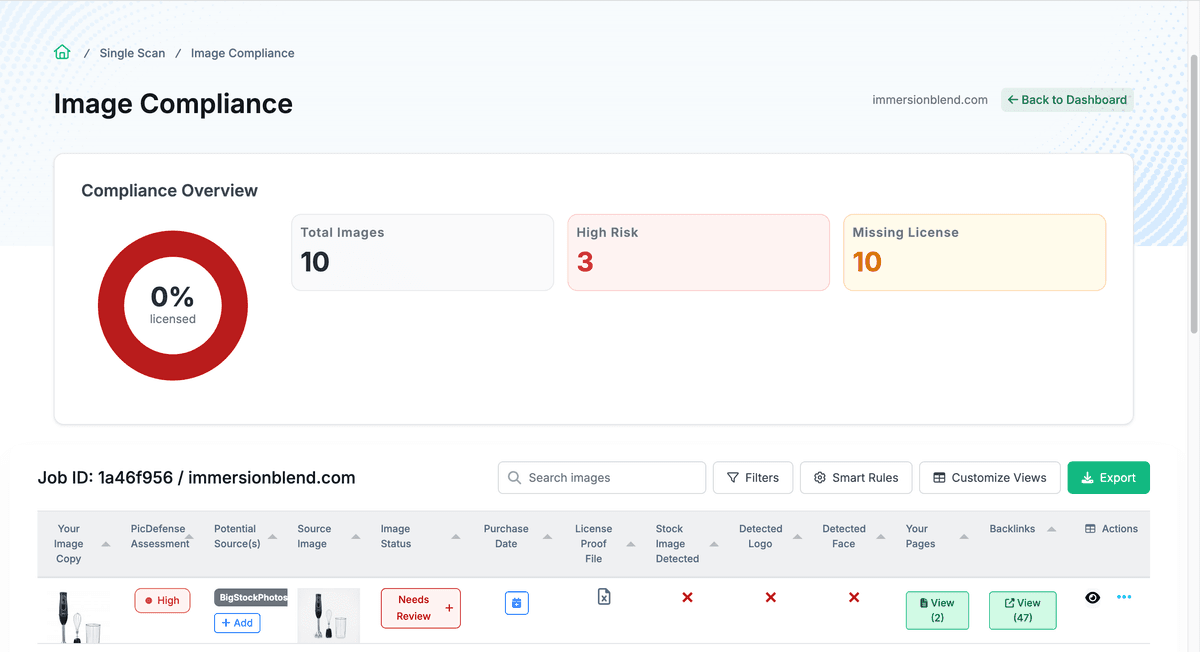
Task: Open the Total Images card
Action: tap(422, 252)
